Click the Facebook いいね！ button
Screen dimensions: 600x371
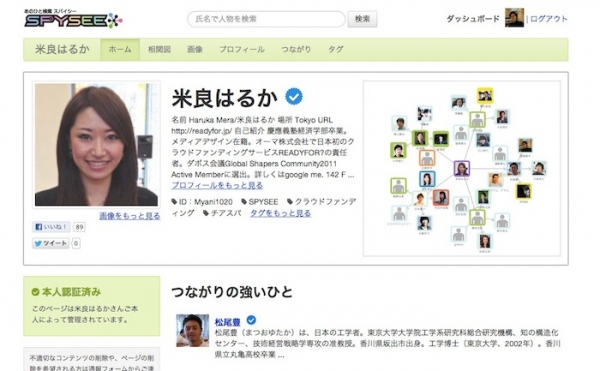51,227
